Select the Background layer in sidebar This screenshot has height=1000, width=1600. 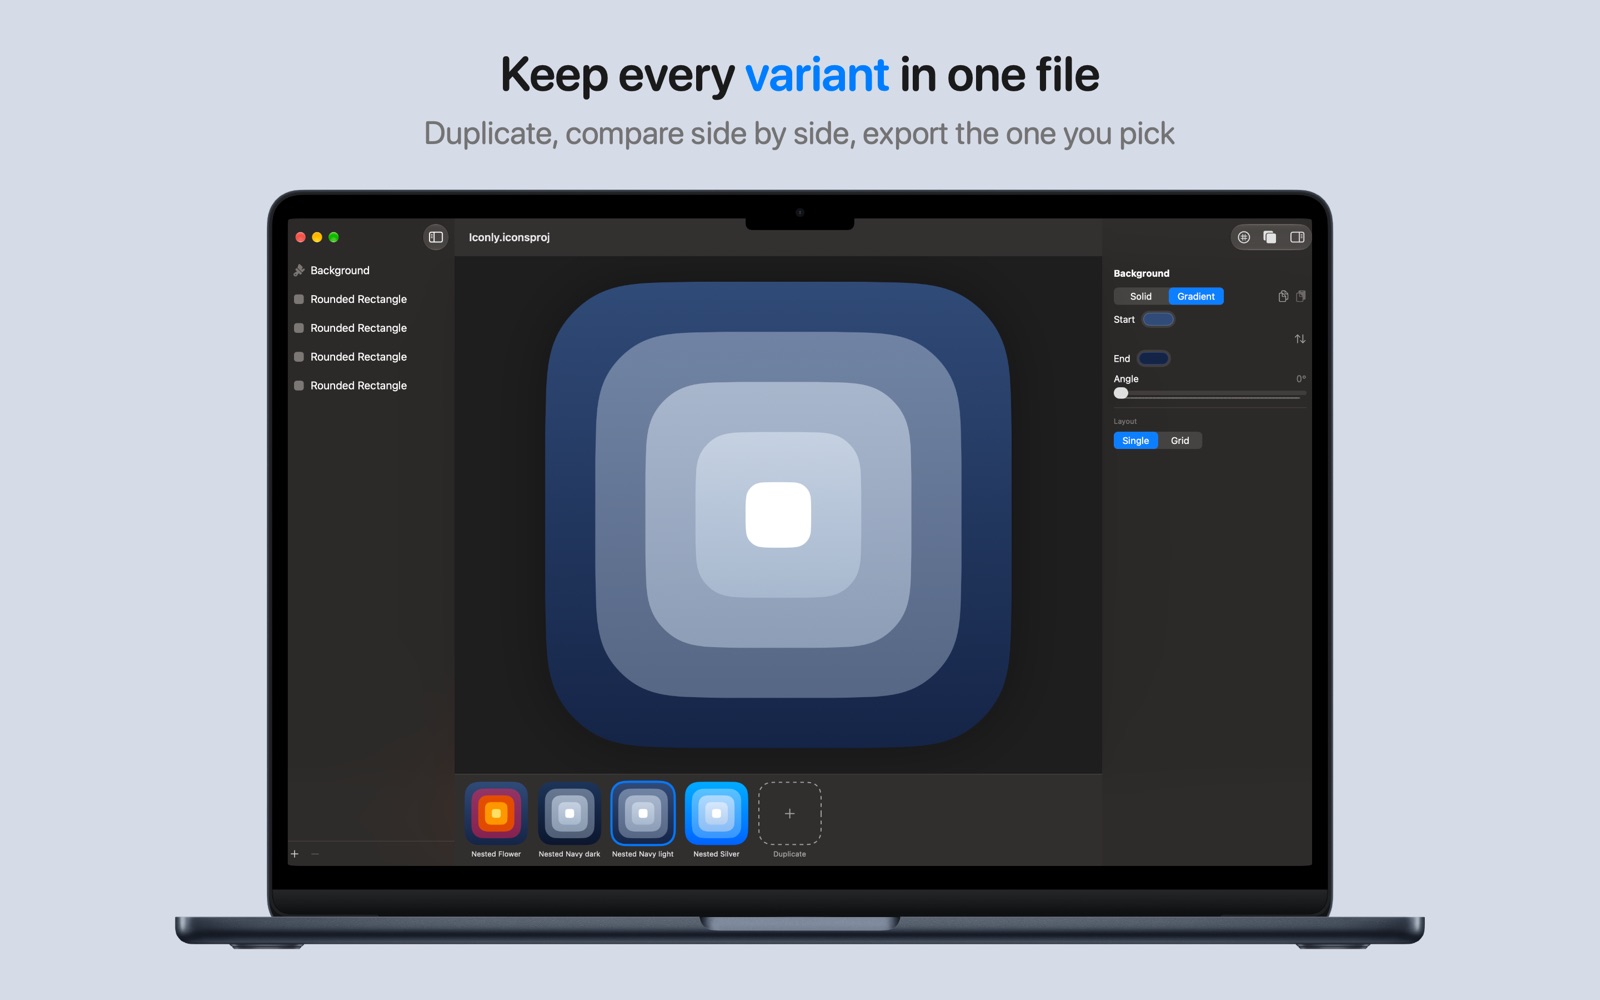(370, 270)
